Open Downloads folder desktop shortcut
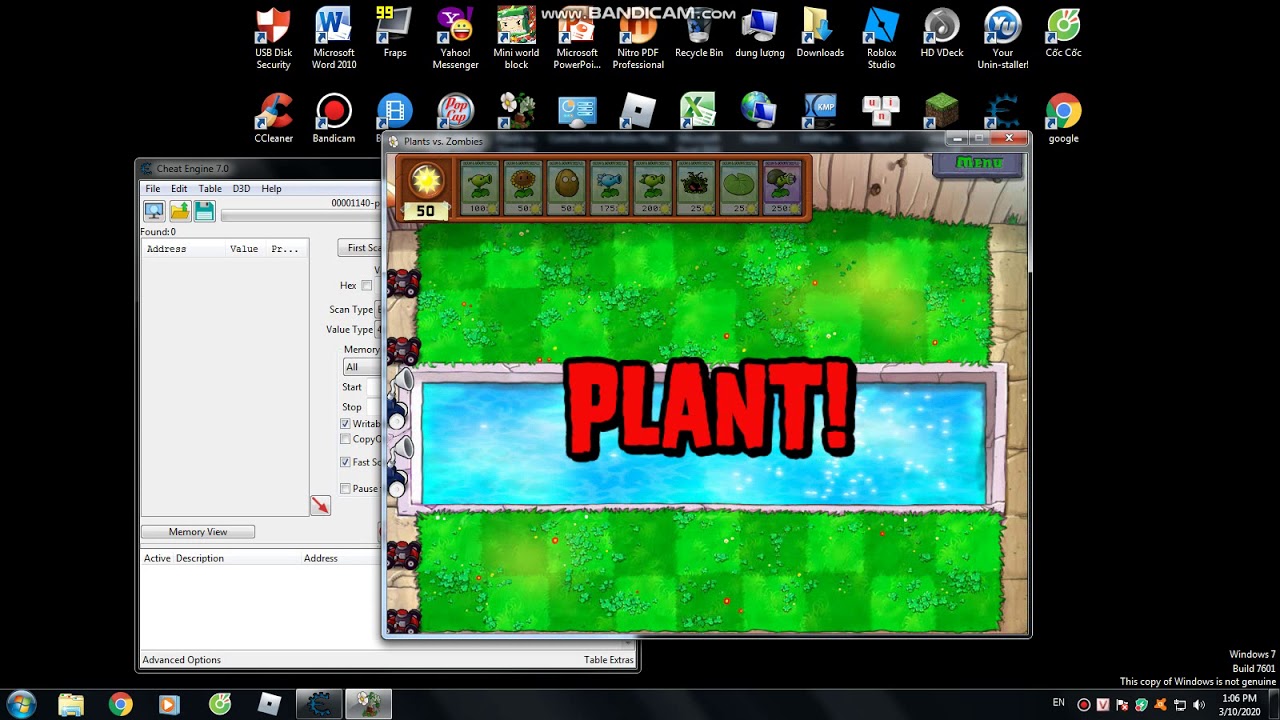The height and width of the screenshot is (720, 1280). (820, 33)
